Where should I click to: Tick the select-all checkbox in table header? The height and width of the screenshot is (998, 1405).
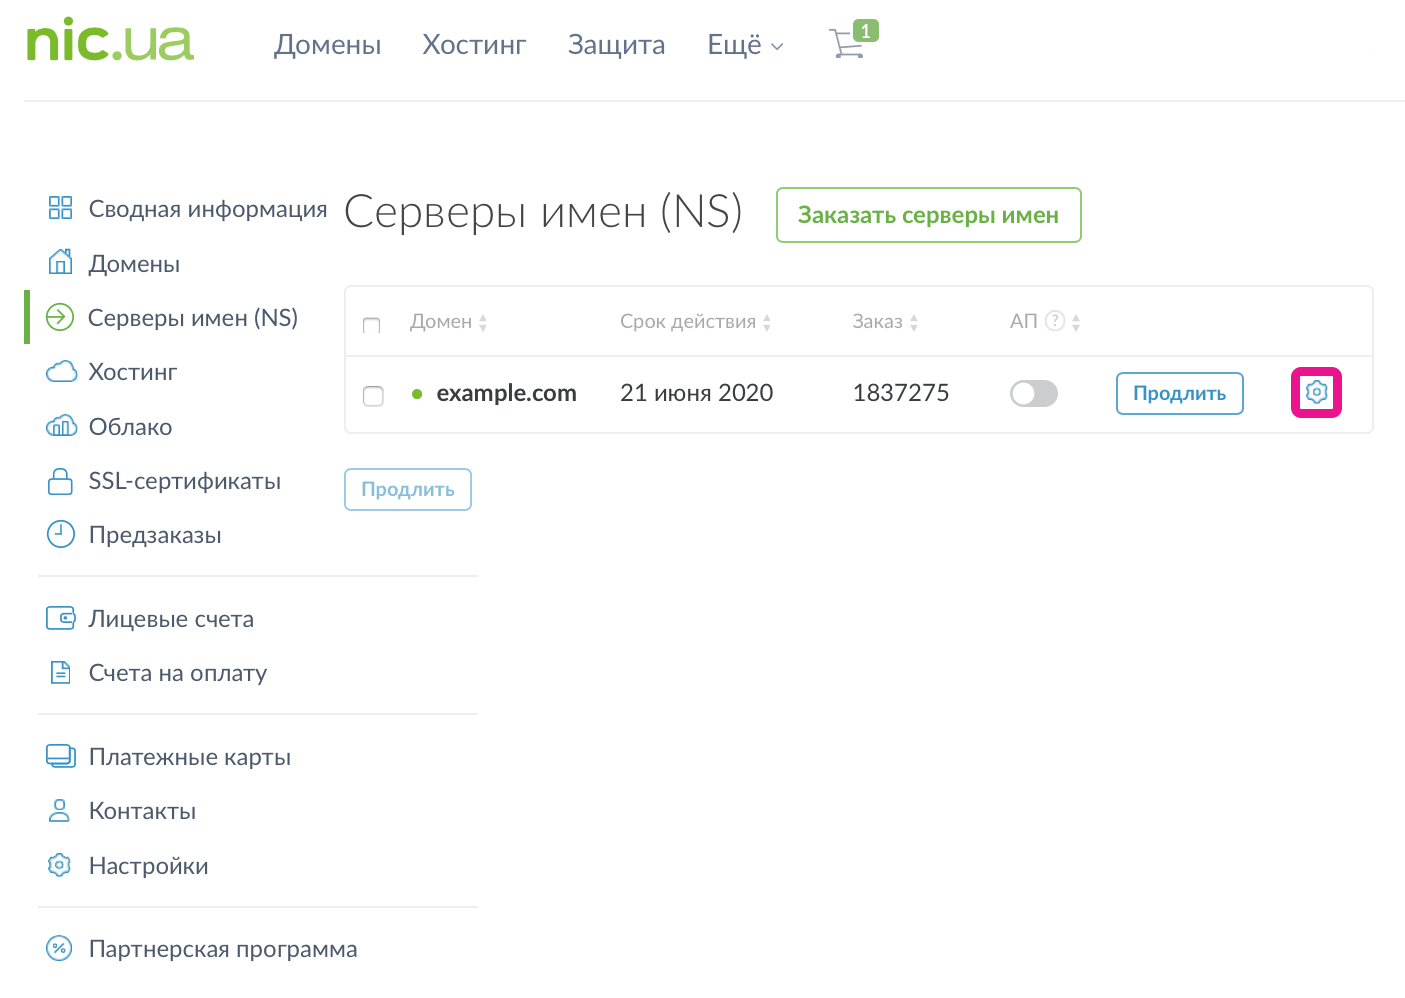point(372,325)
